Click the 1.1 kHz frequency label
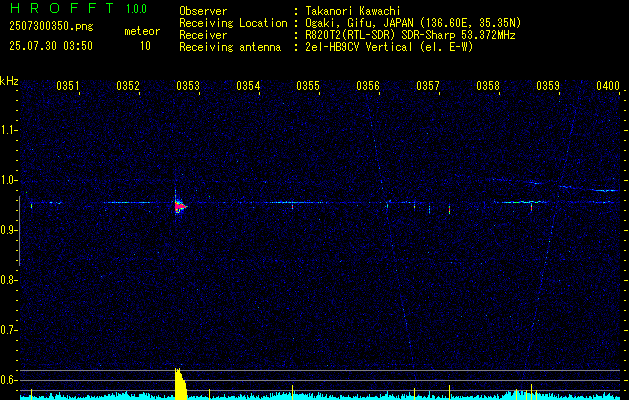This screenshot has height=400, width=629. [8, 130]
